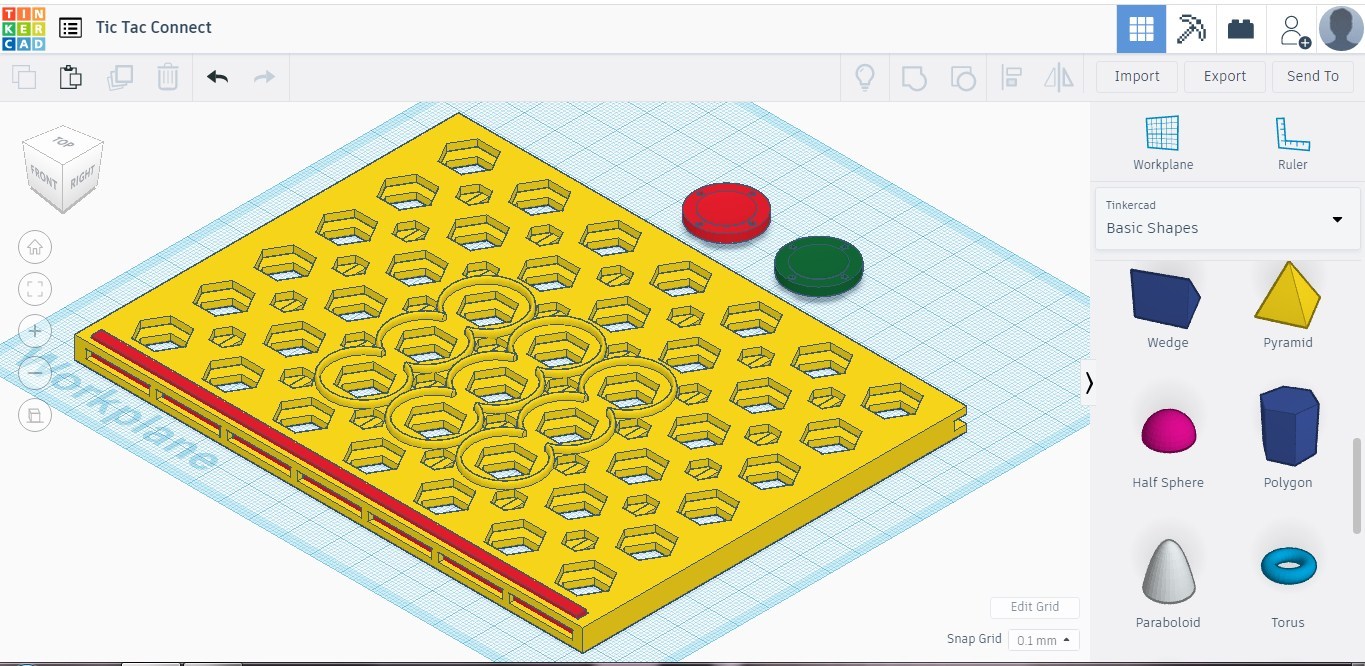The image size is (1365, 666).
Task: Click the Group shapes icon
Action: tap(914, 77)
